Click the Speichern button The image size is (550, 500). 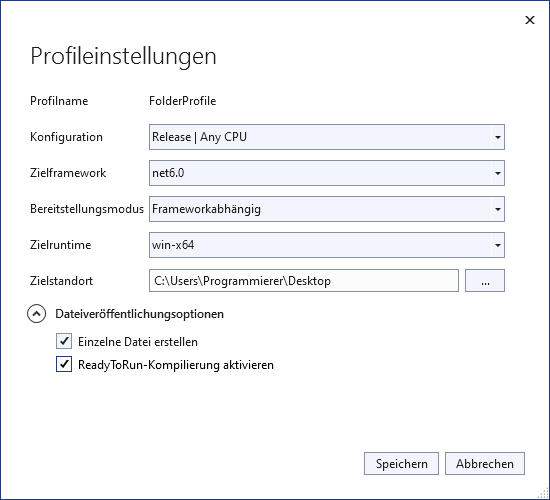[x=401, y=464]
